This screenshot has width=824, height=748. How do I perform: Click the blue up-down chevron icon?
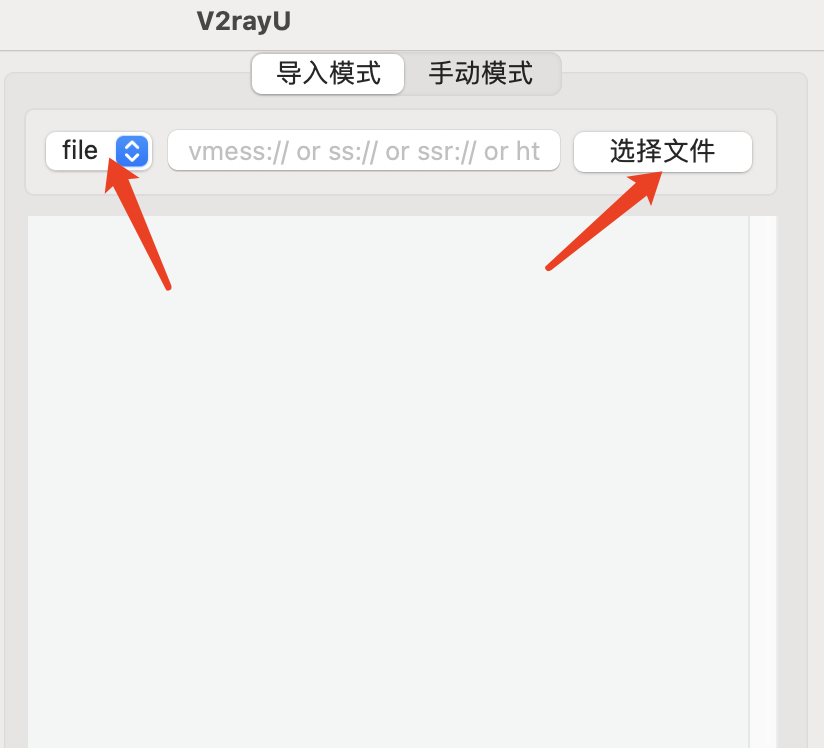click(131, 151)
